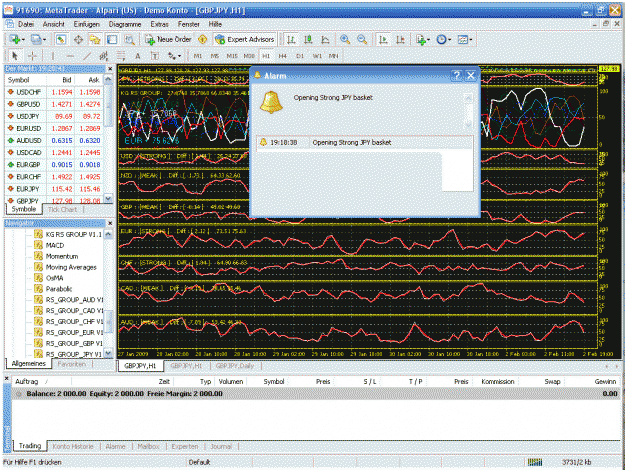The height and width of the screenshot is (470, 625).
Task: Open the Diagramme menu
Action: 125,24
